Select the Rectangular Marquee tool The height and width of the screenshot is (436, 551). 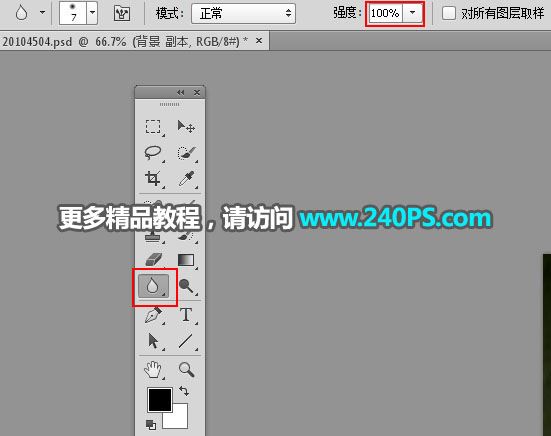tap(153, 127)
